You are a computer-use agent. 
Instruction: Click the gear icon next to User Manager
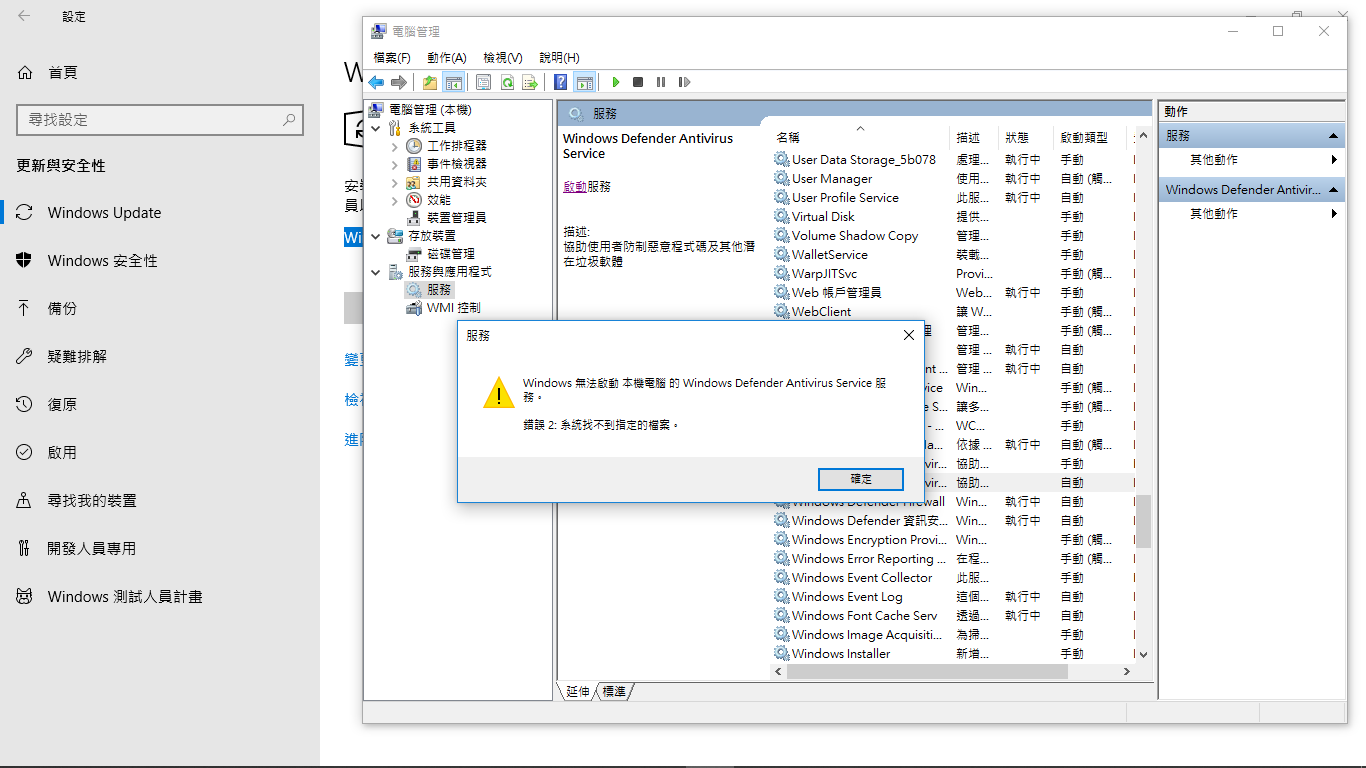(x=782, y=178)
